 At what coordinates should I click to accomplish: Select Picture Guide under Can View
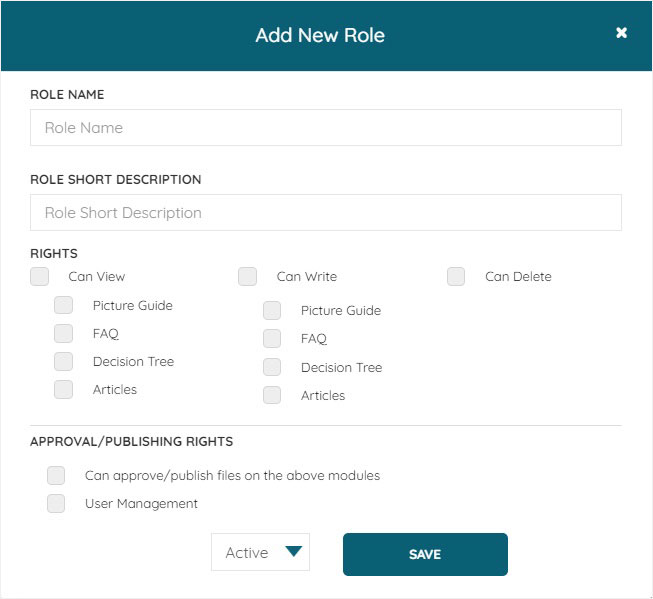coord(63,305)
